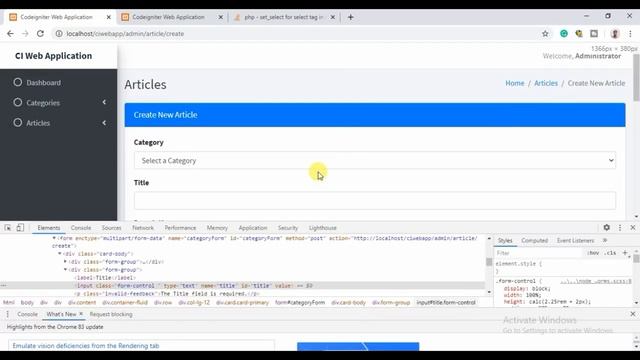This screenshot has width=640, height=360.
Task: Open the Select a Category dropdown
Action: click(x=375, y=160)
